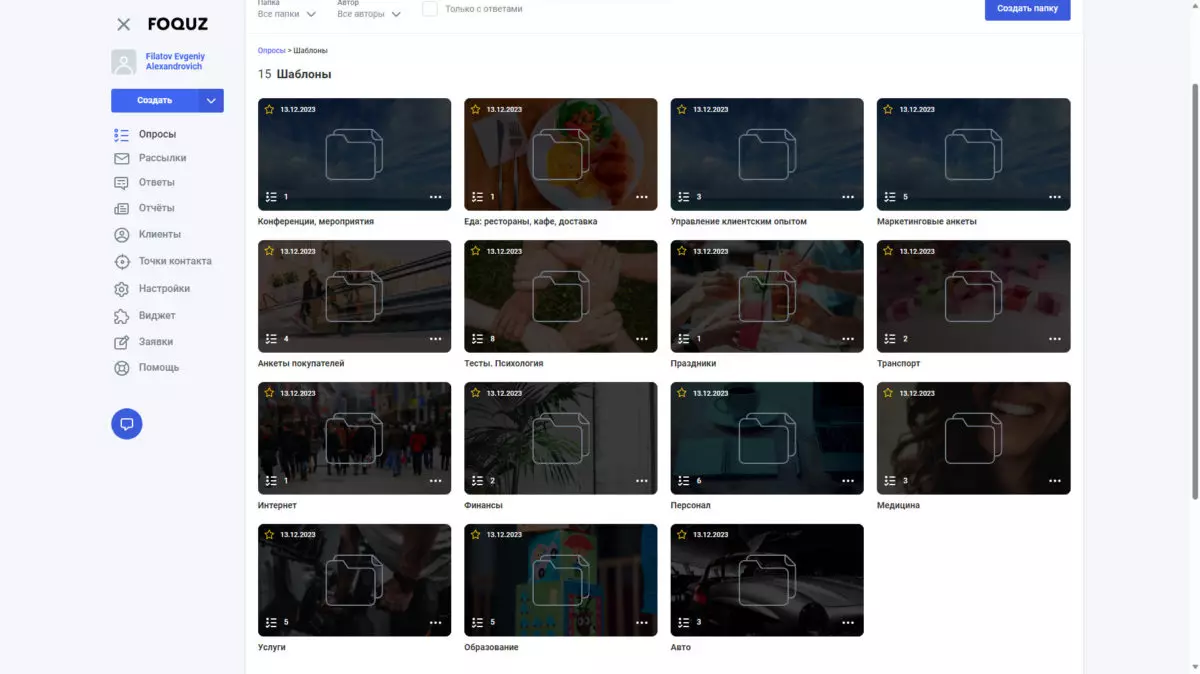Click the Виджет puzzle icon
1200x674 pixels.
point(122,316)
